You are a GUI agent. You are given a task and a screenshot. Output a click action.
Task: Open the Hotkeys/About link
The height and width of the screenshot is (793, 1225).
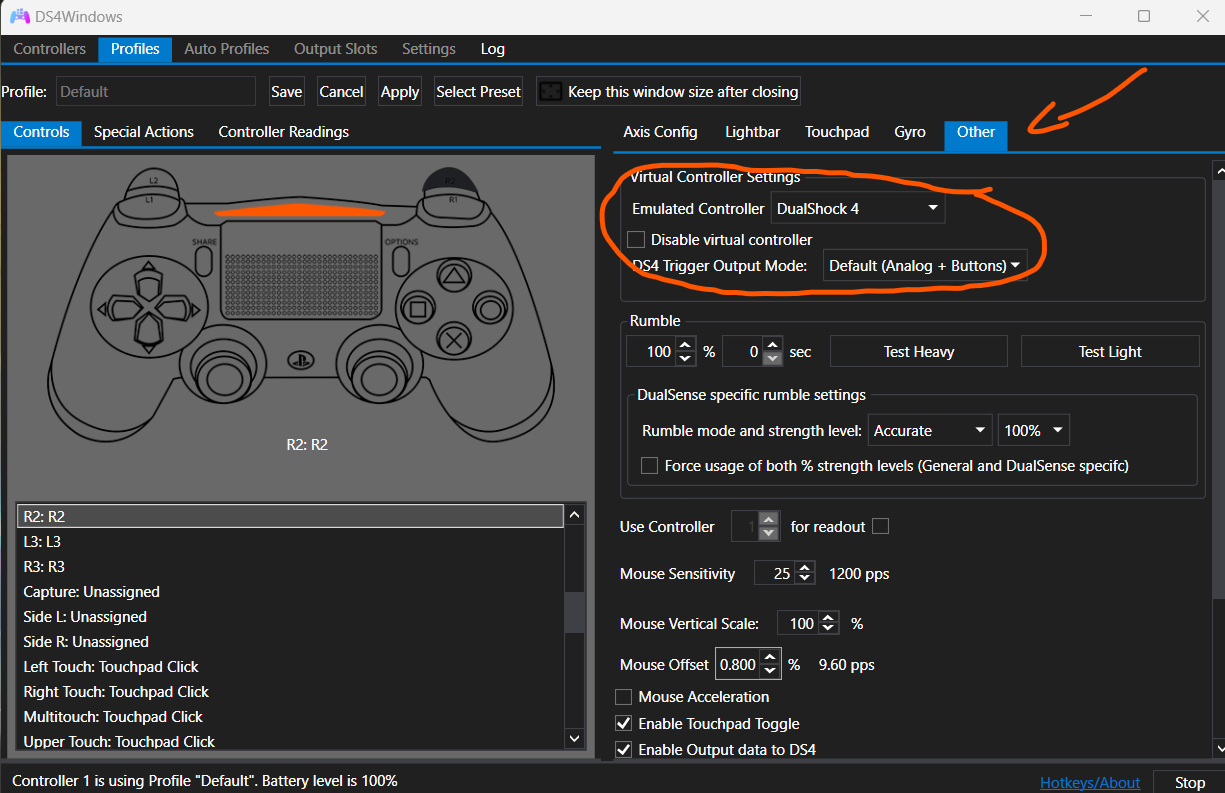pyautogui.click(x=1090, y=783)
